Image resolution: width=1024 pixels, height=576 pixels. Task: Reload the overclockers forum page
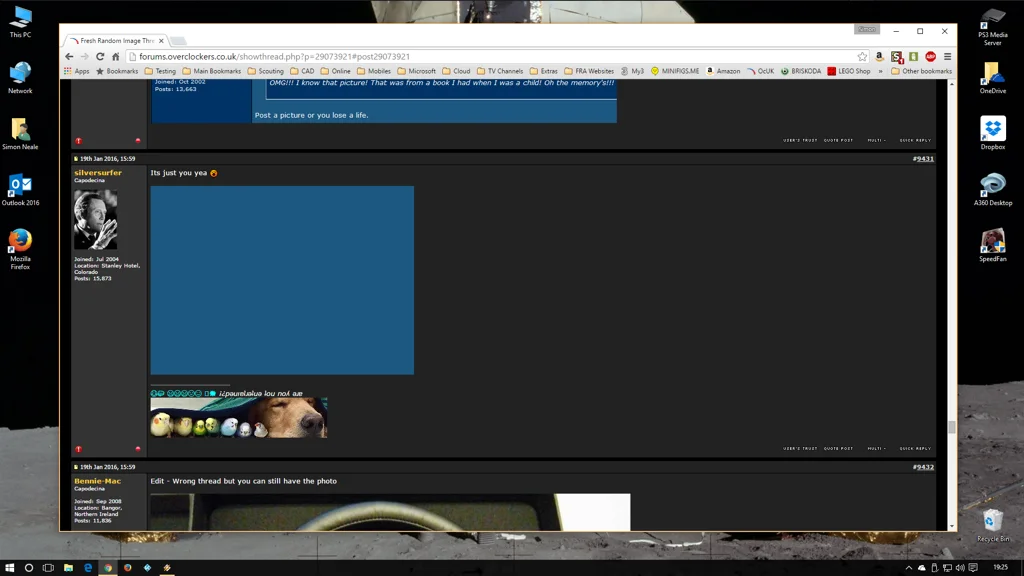[100, 57]
